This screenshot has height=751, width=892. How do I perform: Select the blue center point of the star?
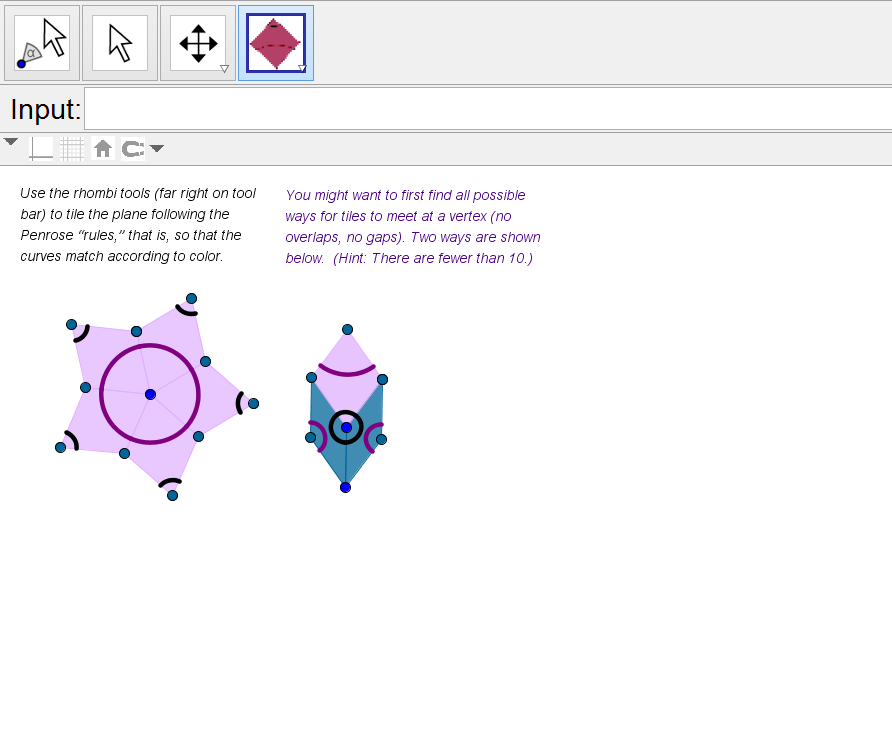150,394
